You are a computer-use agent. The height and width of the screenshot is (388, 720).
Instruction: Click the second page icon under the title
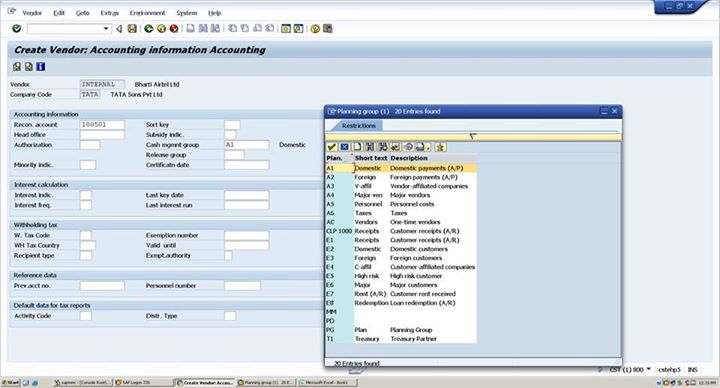[x=28, y=67]
